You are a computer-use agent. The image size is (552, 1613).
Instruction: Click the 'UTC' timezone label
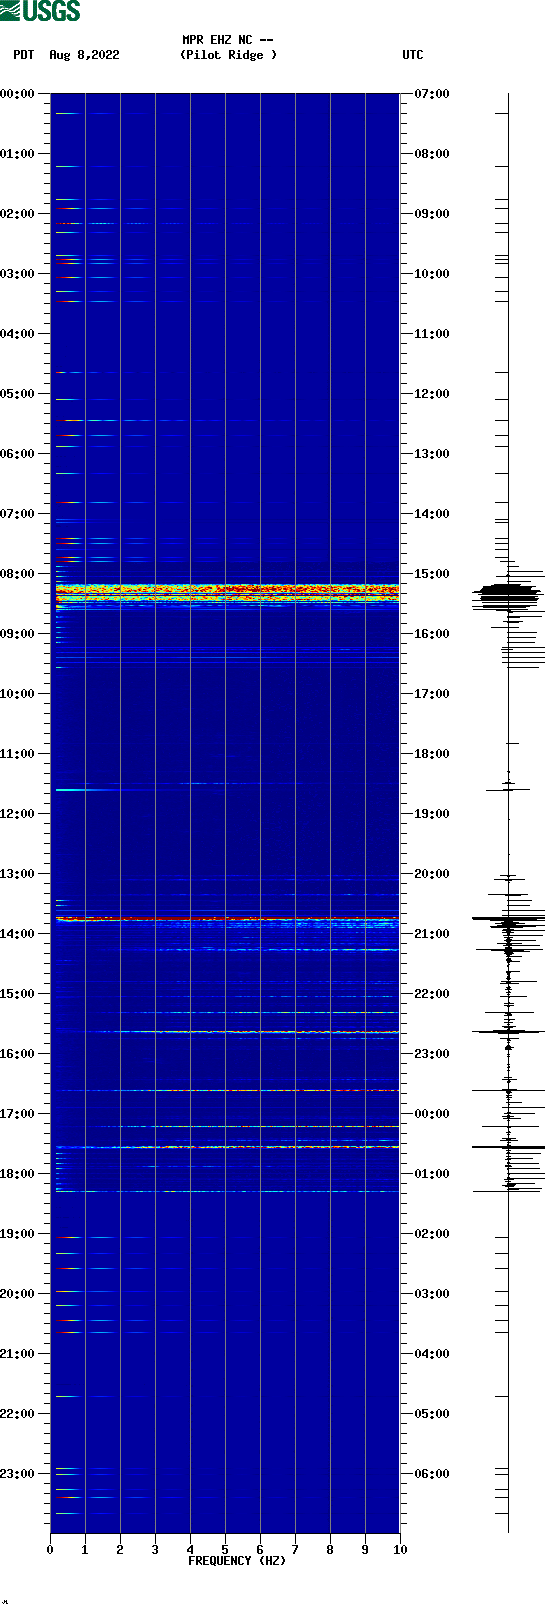coord(413,55)
